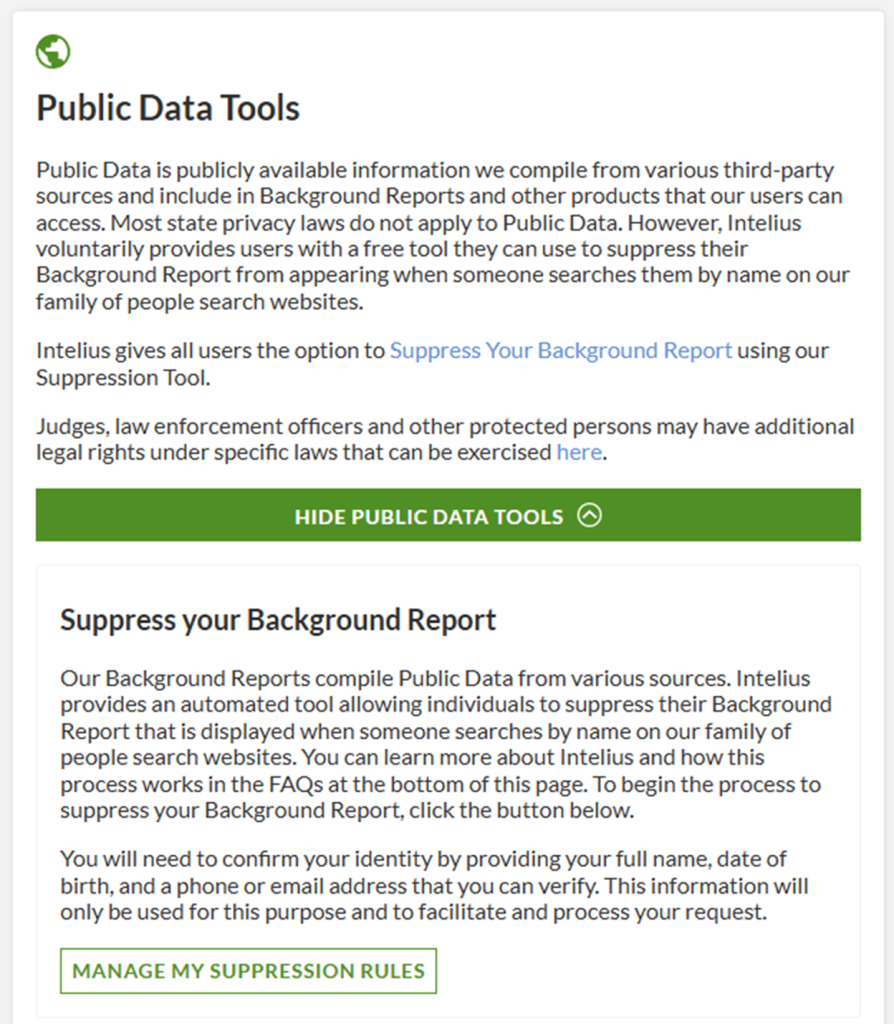Screen dimensions: 894x1024
Task: Click the circled chevron-up icon
Action: [590, 516]
